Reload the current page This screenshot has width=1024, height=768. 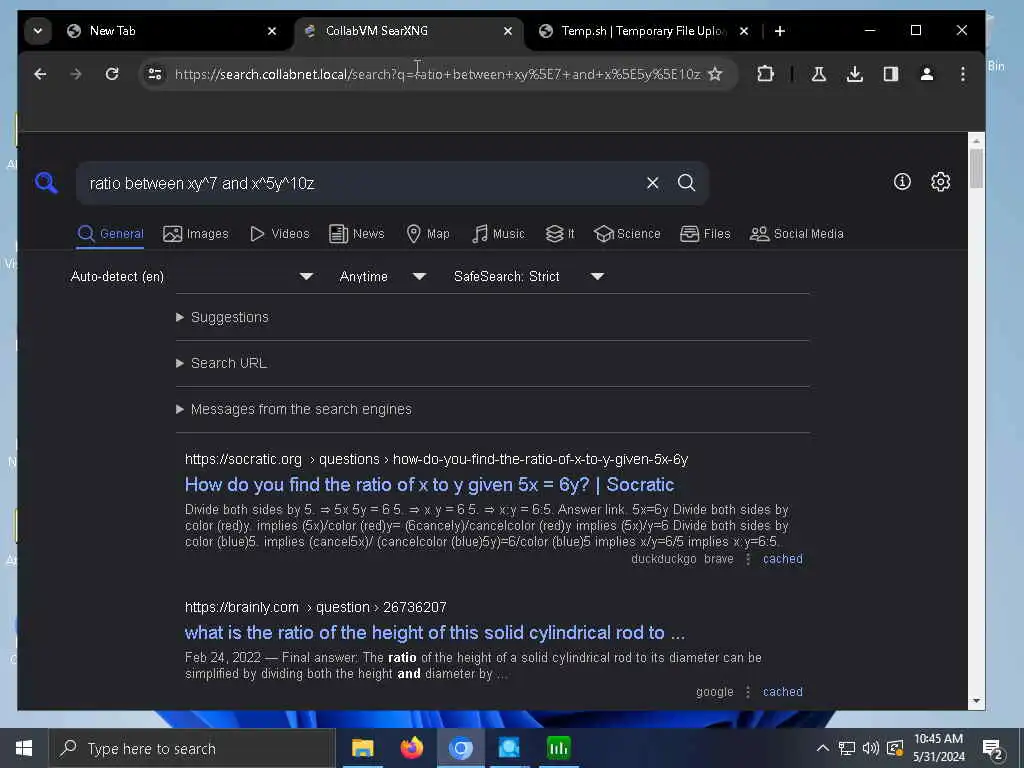tap(112, 74)
